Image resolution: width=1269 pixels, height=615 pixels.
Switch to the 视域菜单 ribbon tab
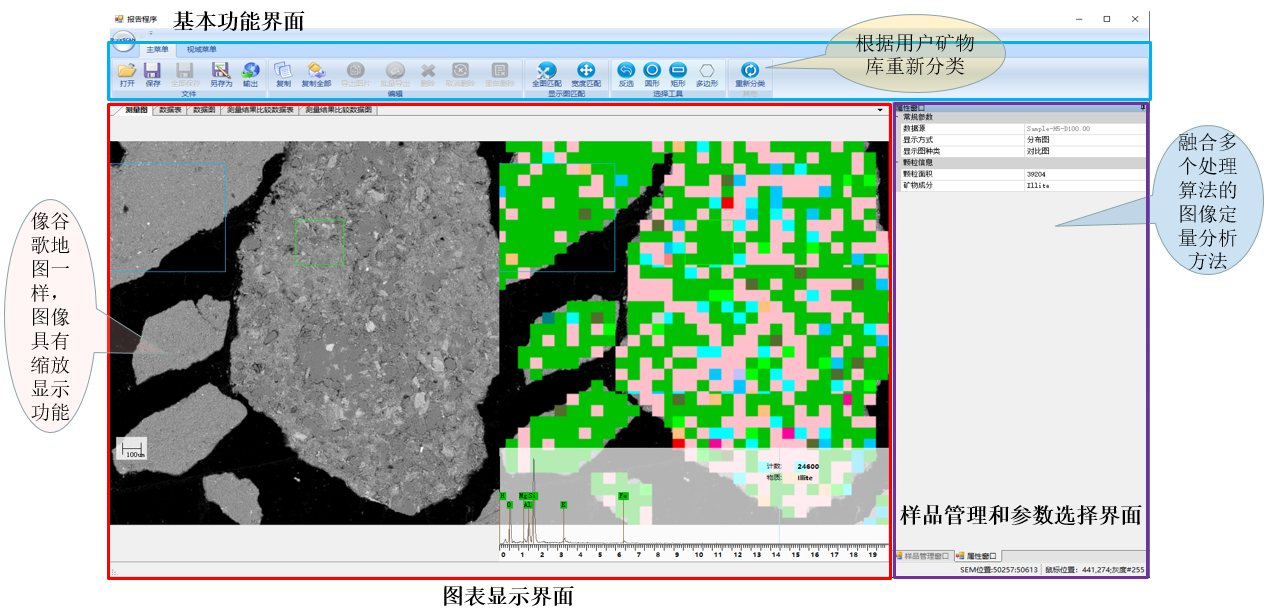[x=201, y=49]
